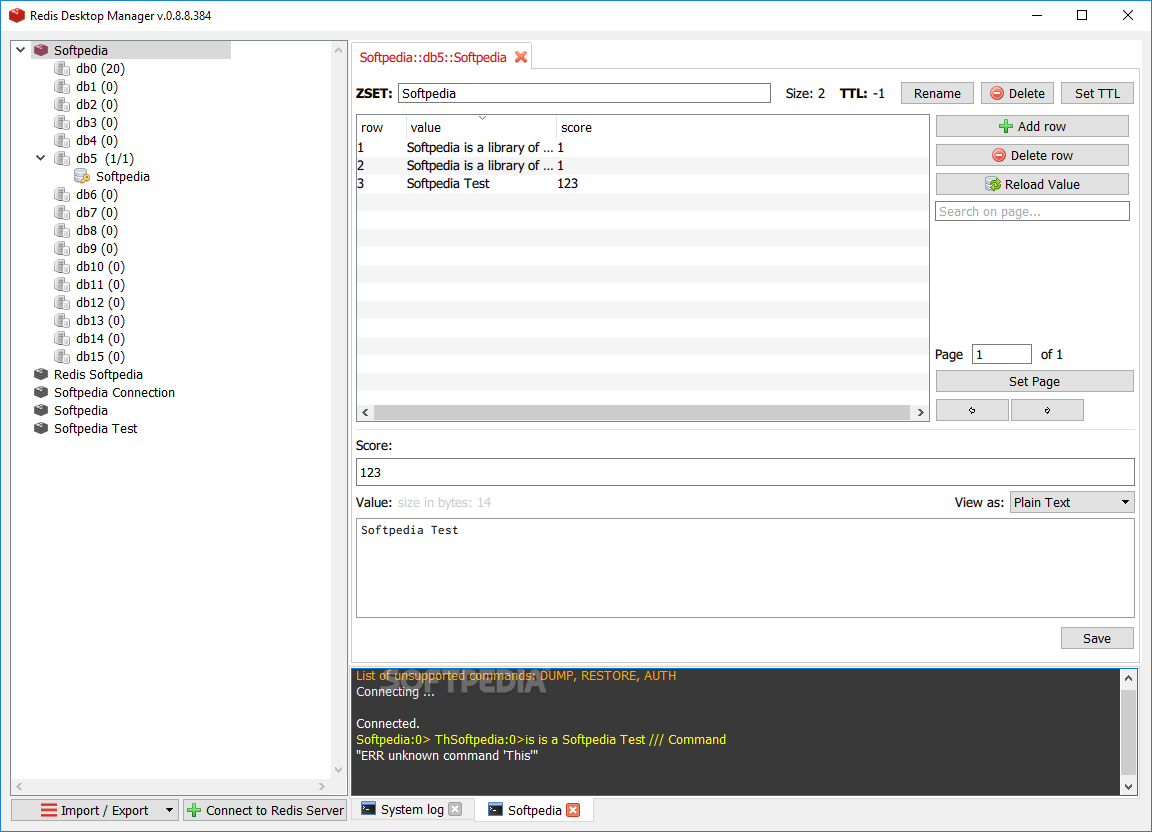
Task: Select table row 3 Softpedia Test
Action: (x=643, y=184)
